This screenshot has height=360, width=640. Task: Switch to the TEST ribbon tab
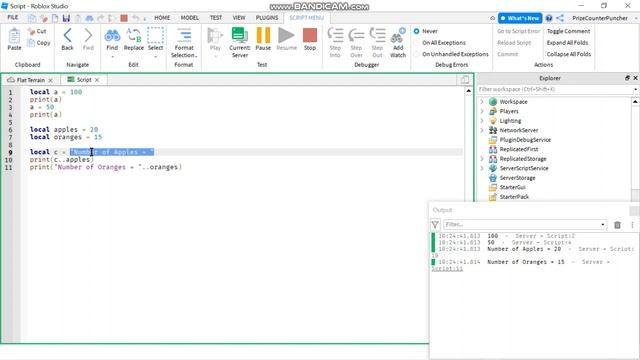tap(216, 18)
